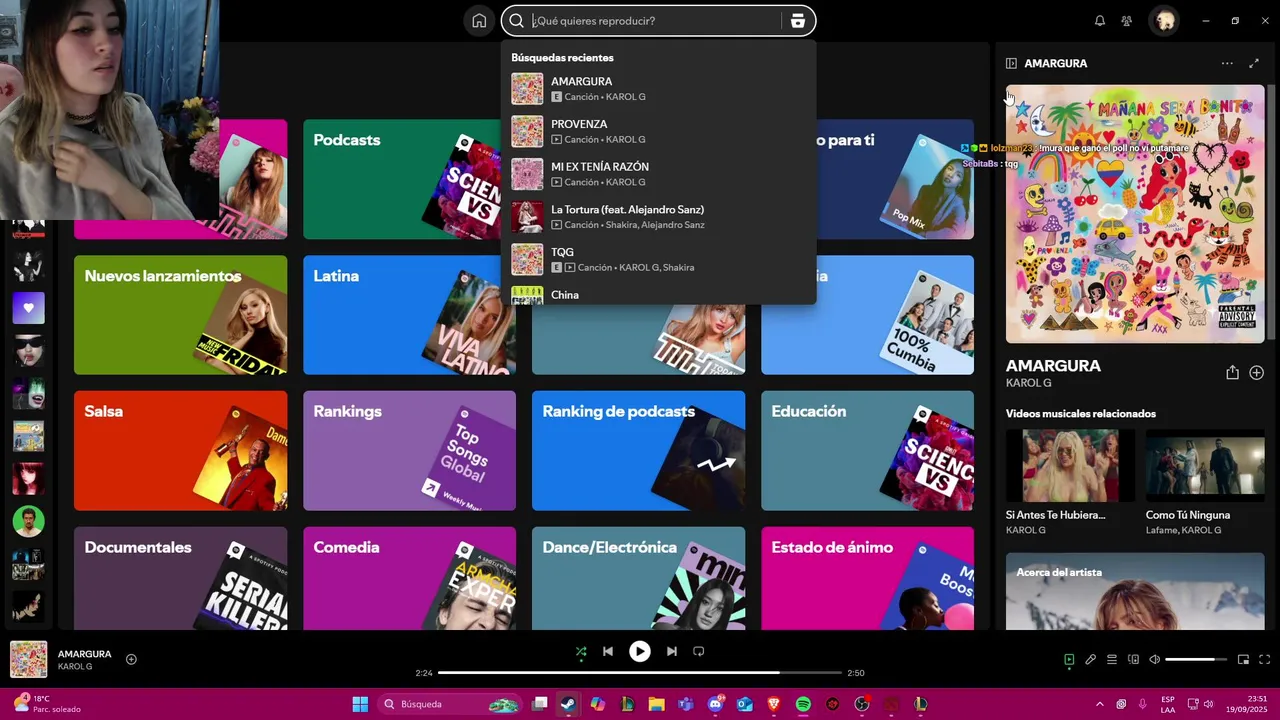Skip to the next track

[672, 651]
